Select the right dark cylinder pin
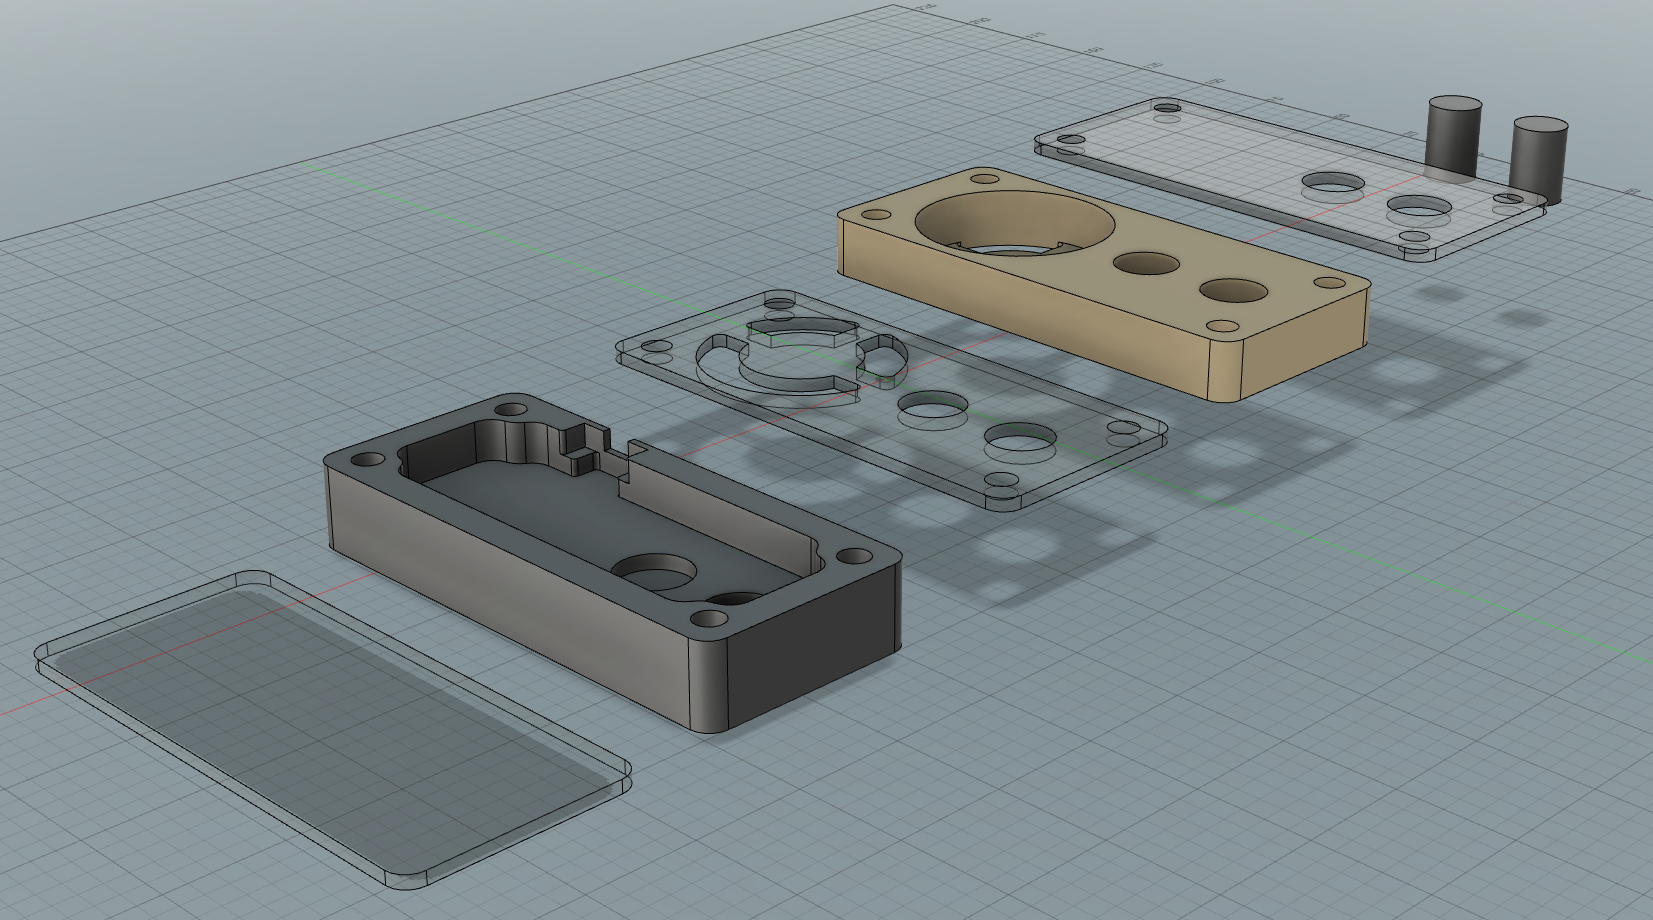This screenshot has width=1653, height=920. [x=1538, y=160]
